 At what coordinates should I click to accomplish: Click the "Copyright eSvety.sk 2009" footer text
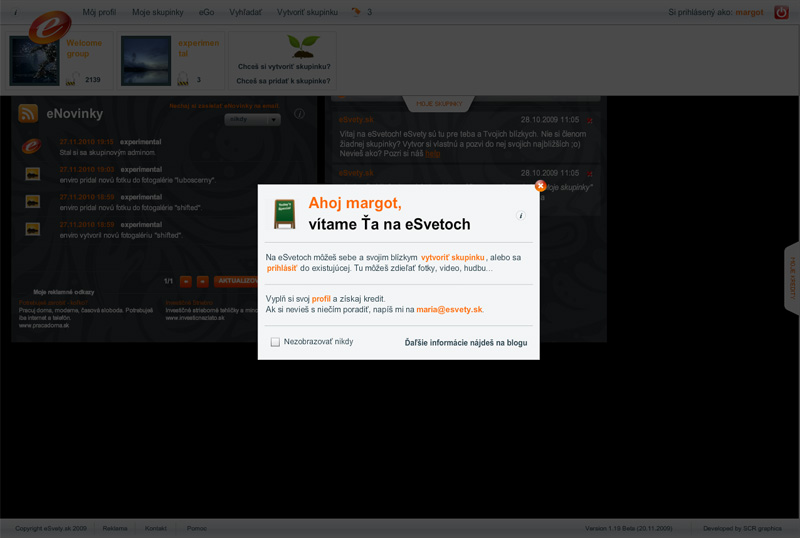[x=51, y=528]
